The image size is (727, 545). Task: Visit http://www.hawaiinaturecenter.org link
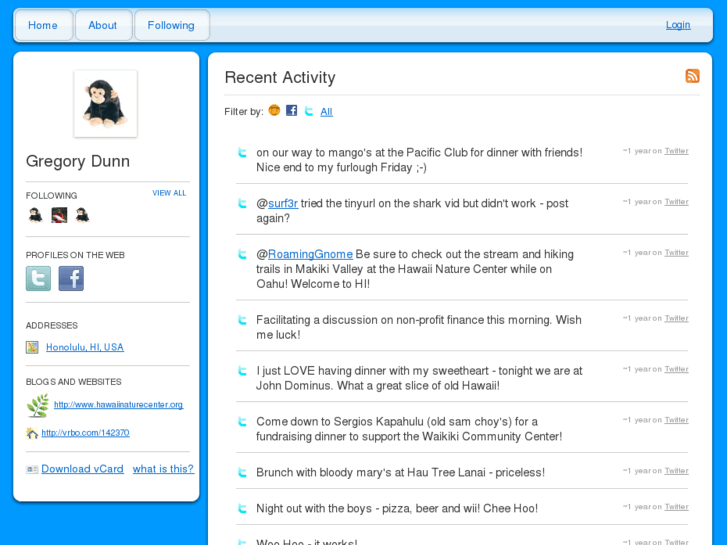119,404
